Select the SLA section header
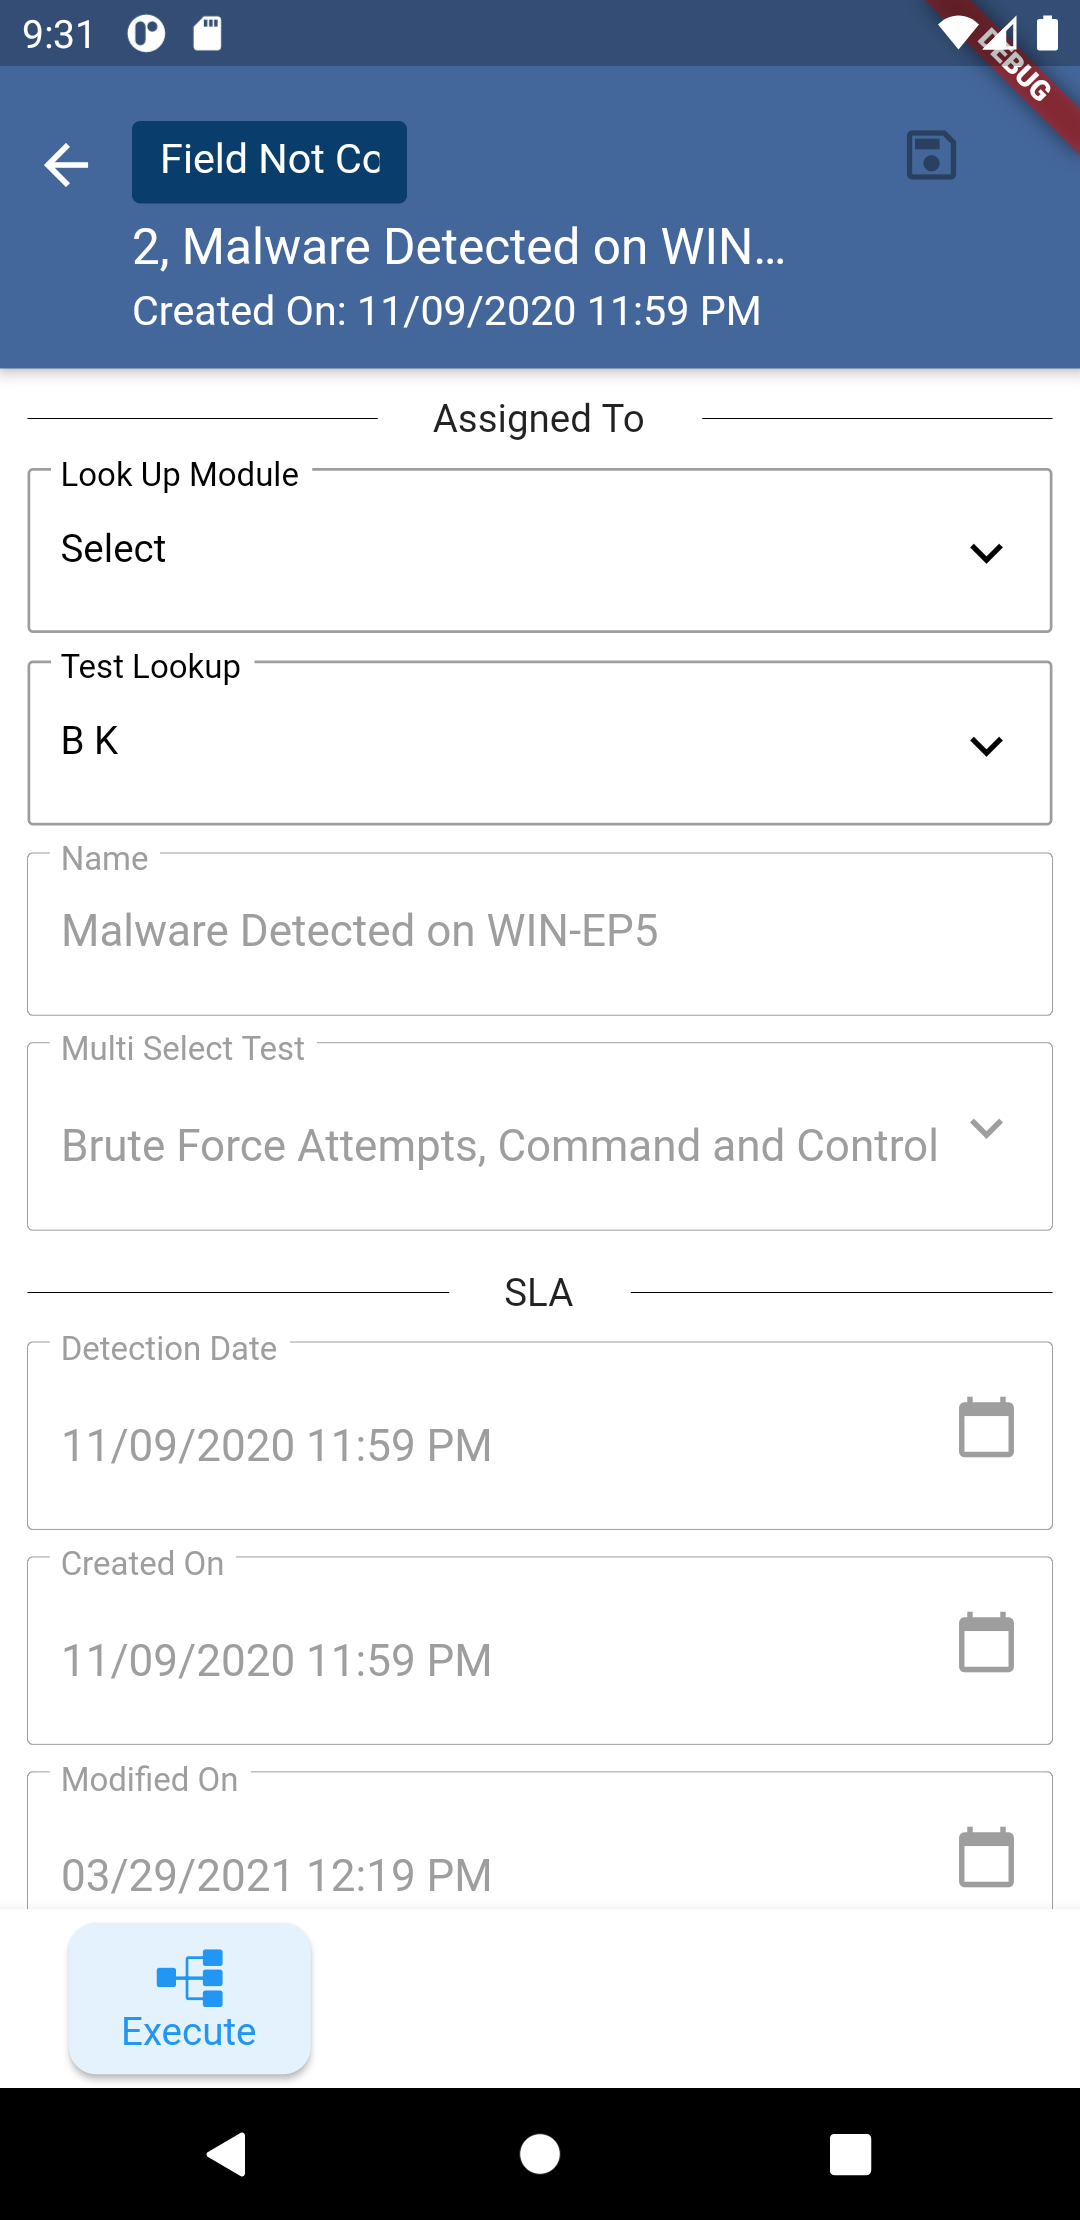Viewport: 1080px width, 2220px height. tap(539, 1293)
